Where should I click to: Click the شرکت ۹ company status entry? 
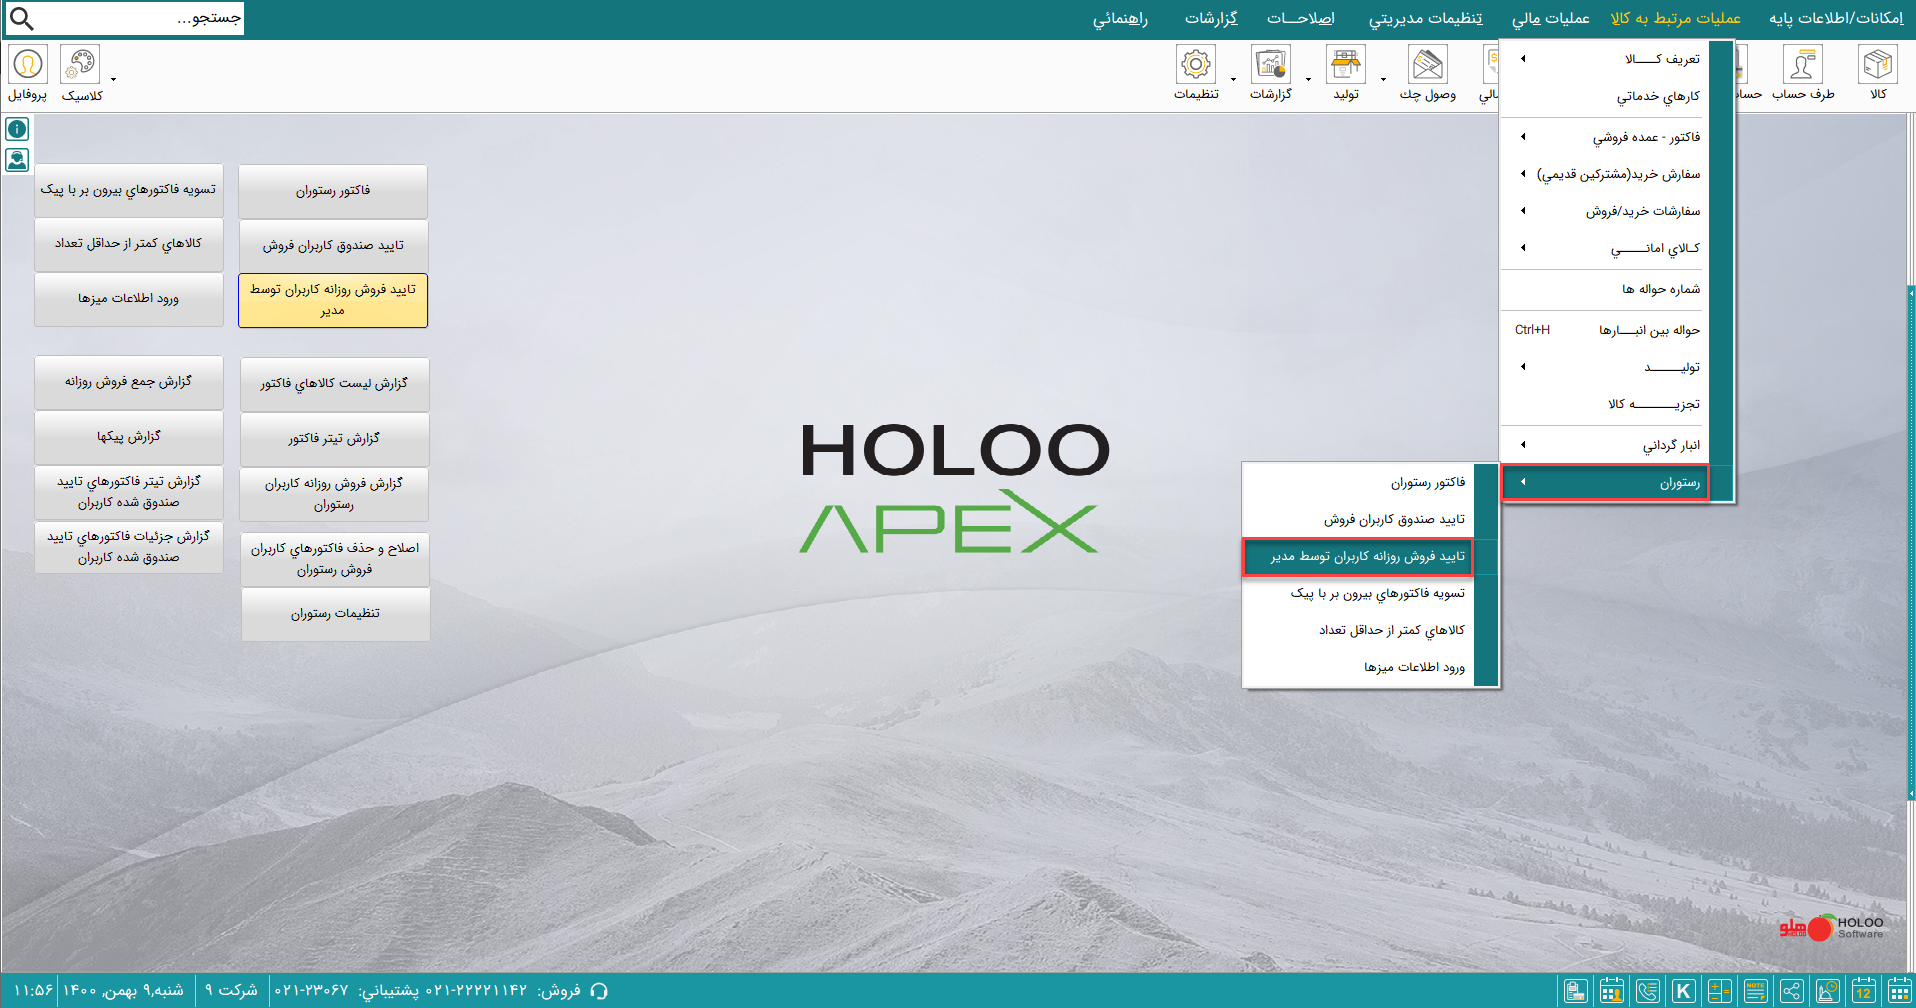231,990
